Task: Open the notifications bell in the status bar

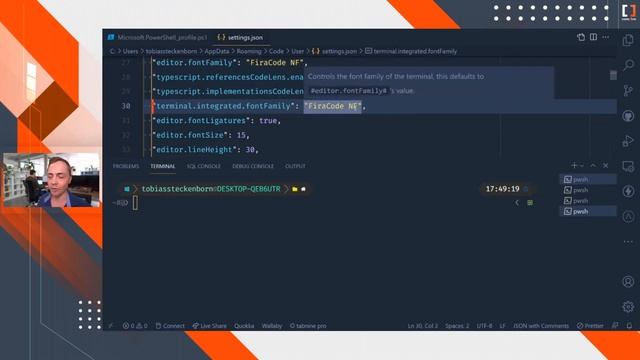Action: 629,326
